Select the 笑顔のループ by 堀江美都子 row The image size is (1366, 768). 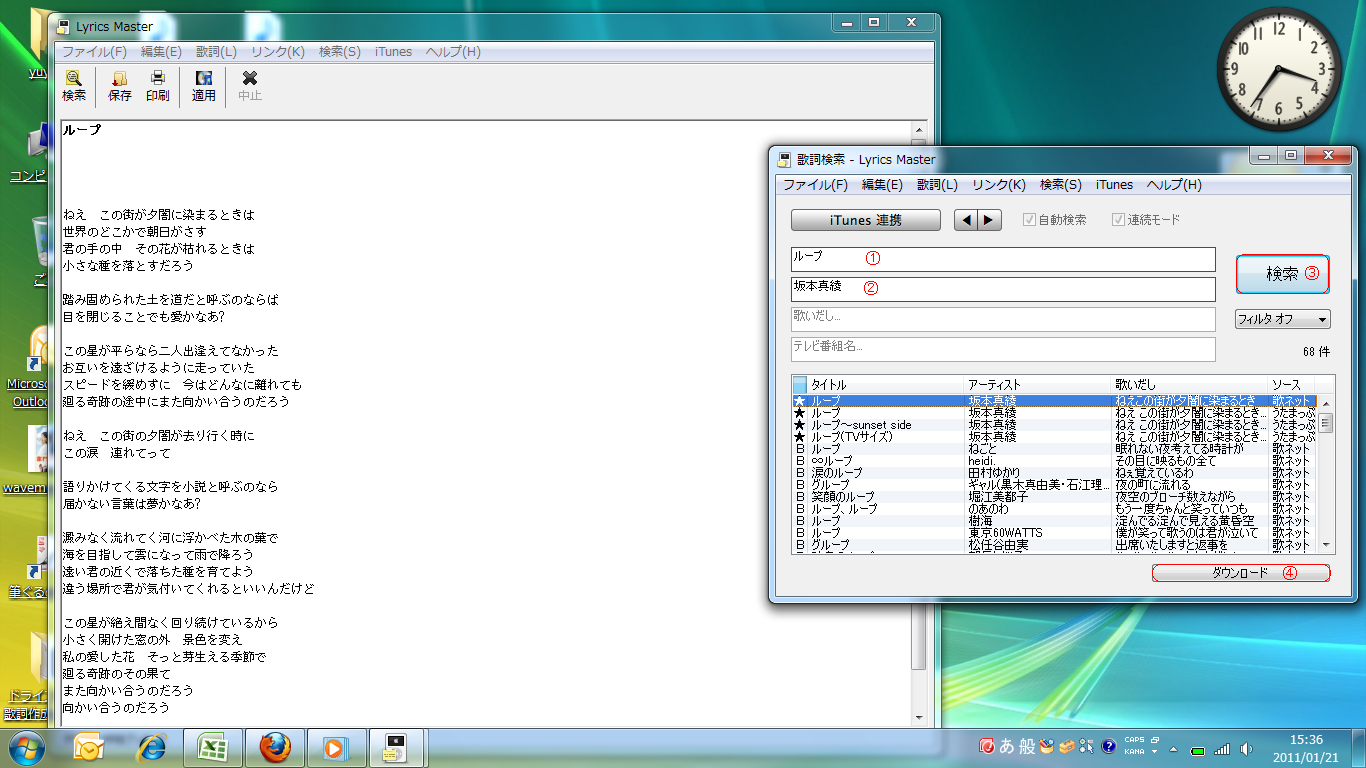[1054, 497]
